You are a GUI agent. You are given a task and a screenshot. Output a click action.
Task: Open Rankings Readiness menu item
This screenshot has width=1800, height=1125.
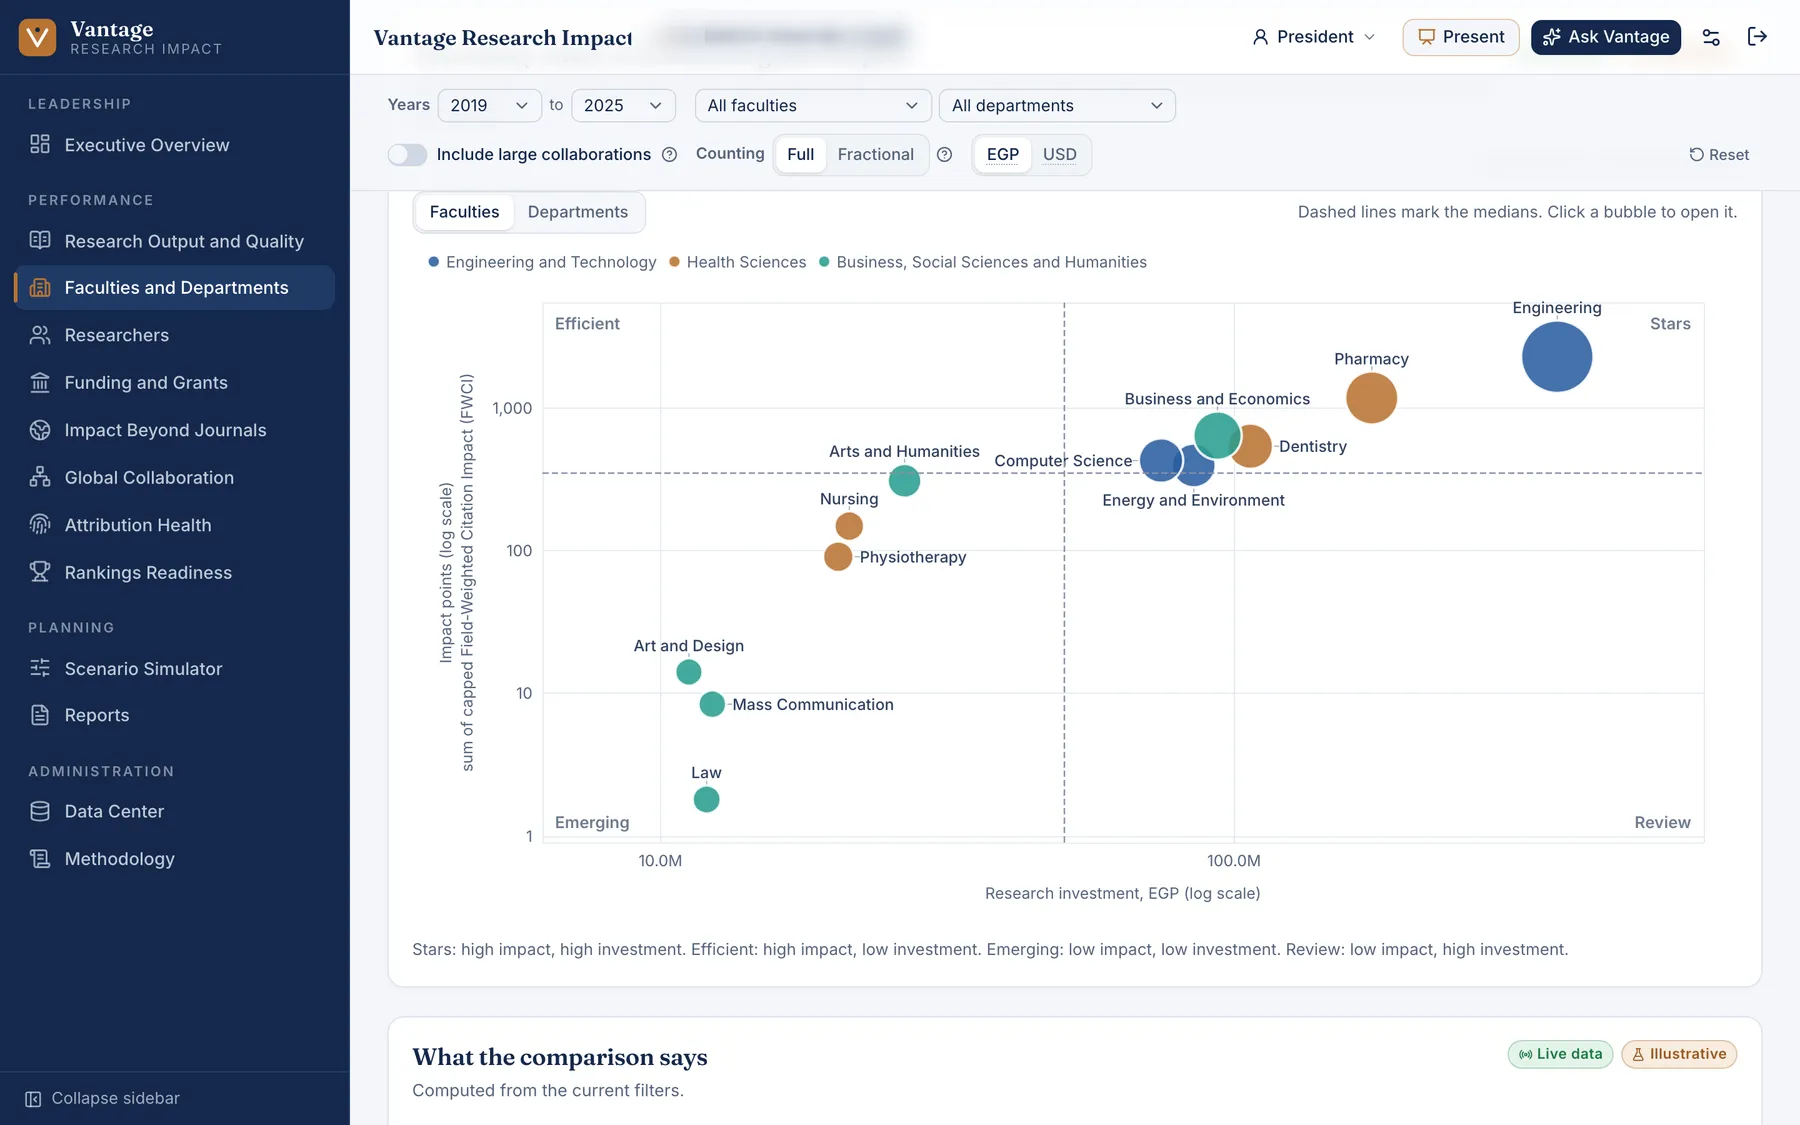point(175,572)
